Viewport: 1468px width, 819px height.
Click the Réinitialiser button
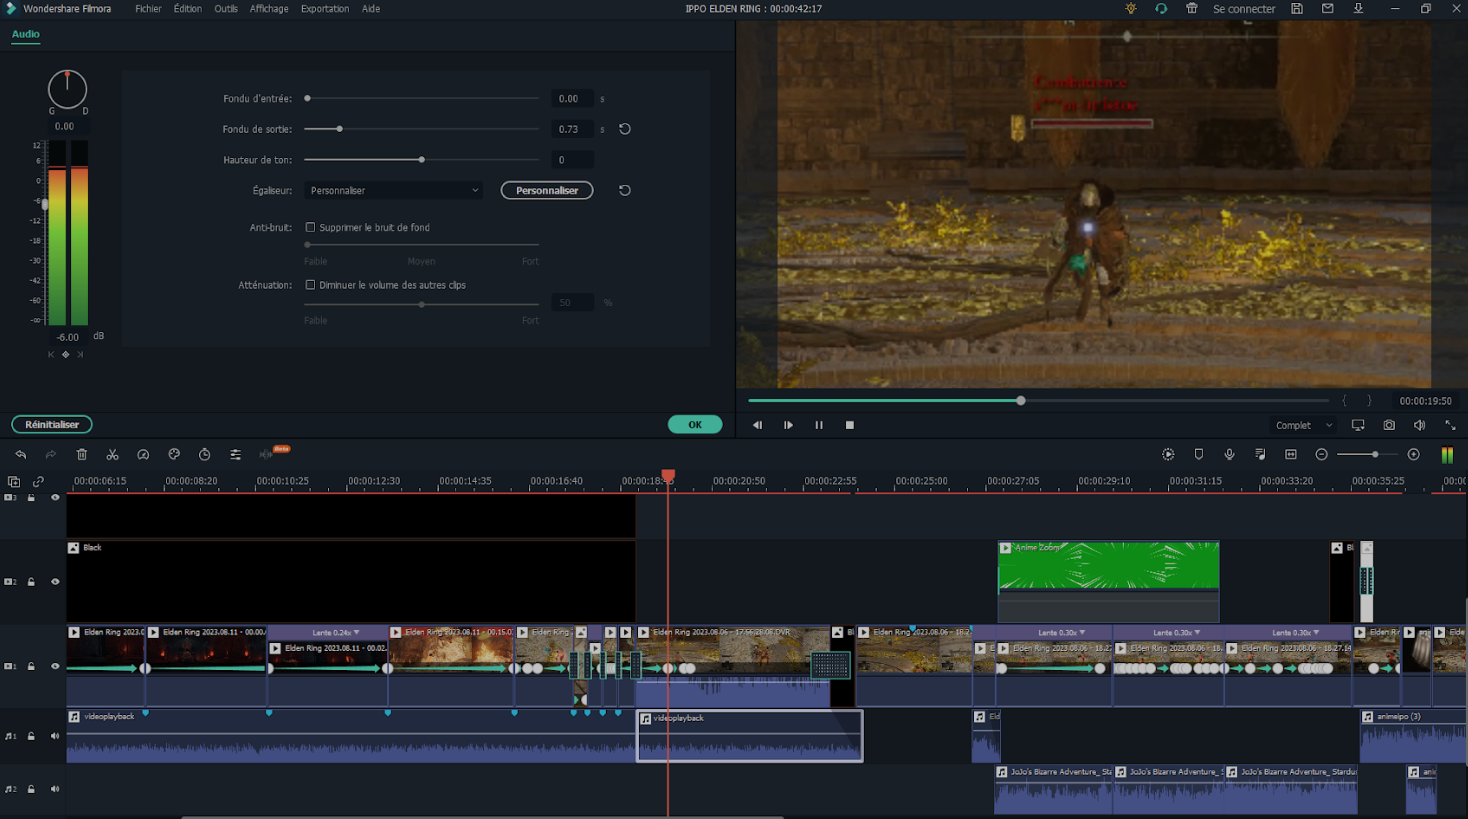52,424
